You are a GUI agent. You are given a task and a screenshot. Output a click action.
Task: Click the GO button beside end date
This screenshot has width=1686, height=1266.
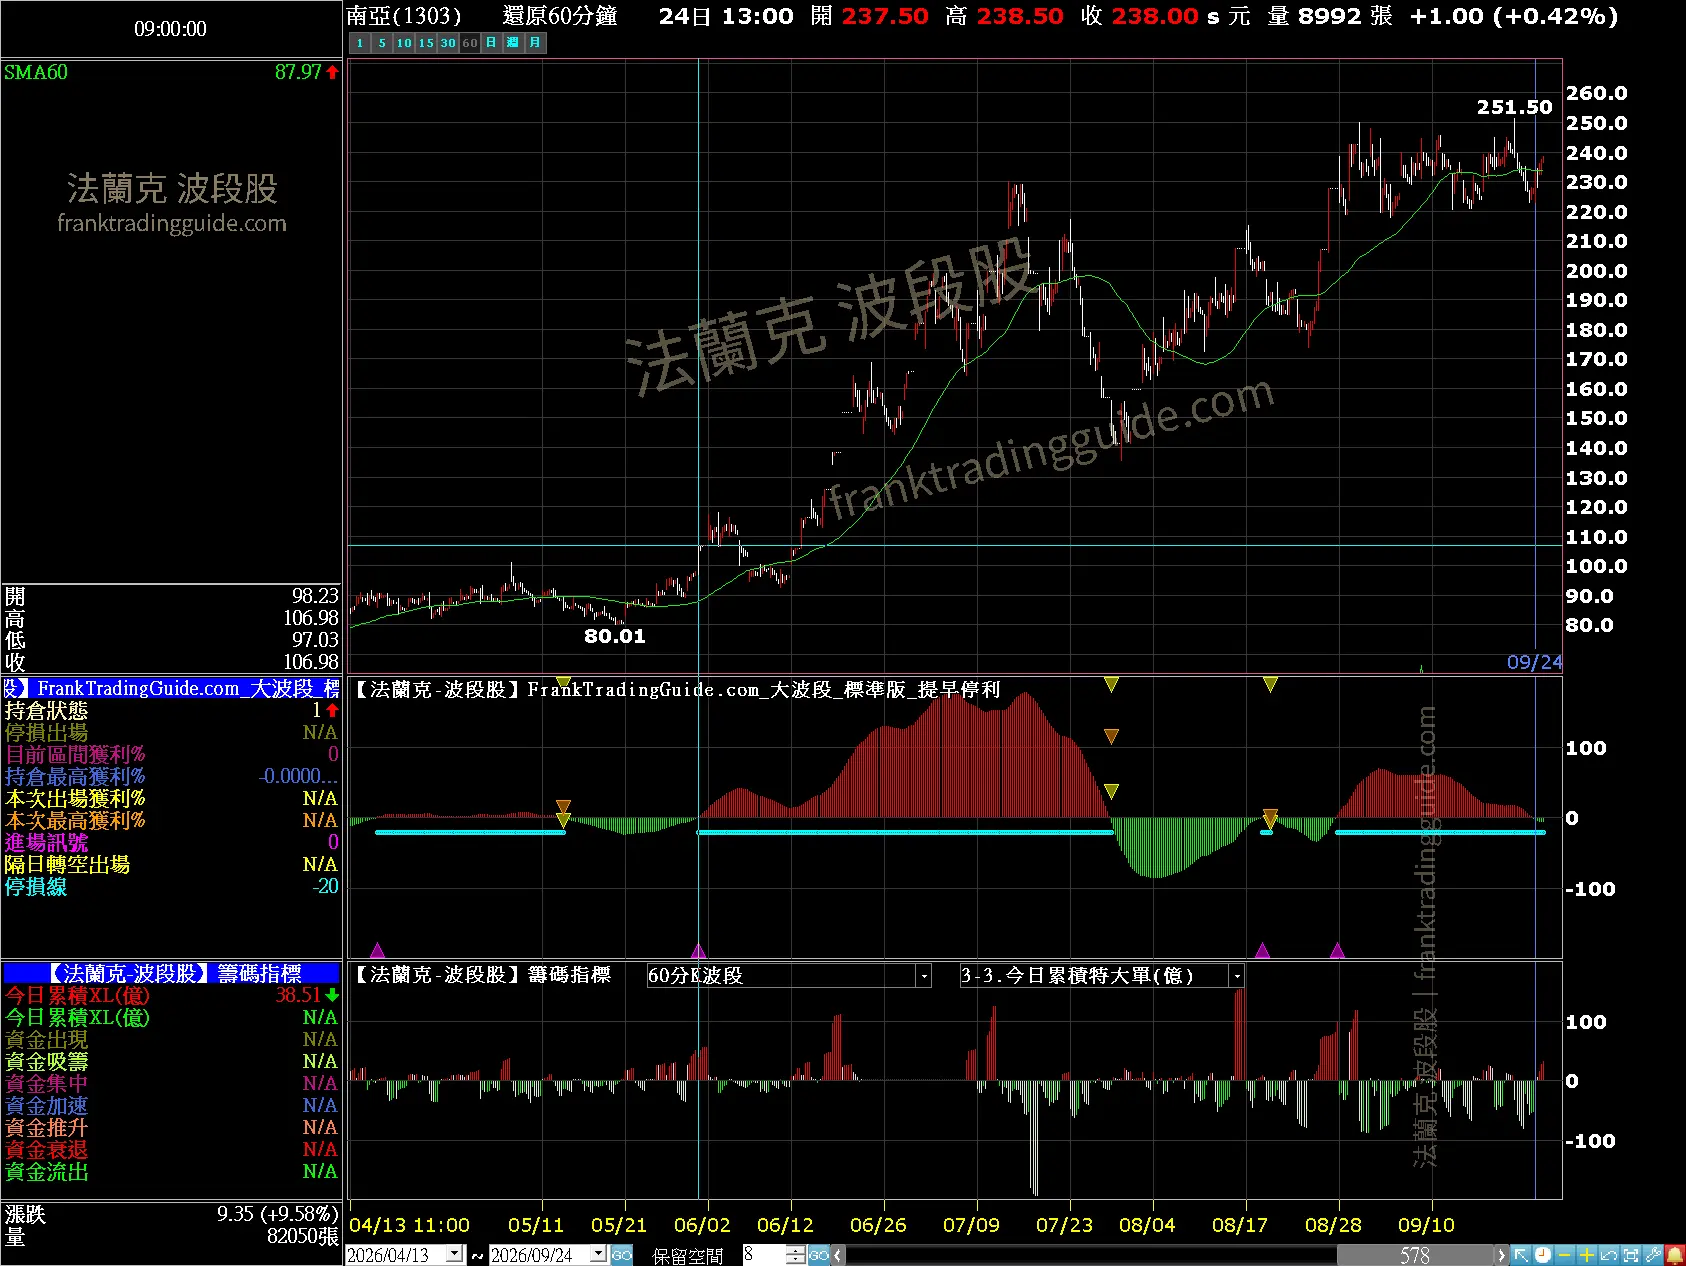pos(622,1255)
